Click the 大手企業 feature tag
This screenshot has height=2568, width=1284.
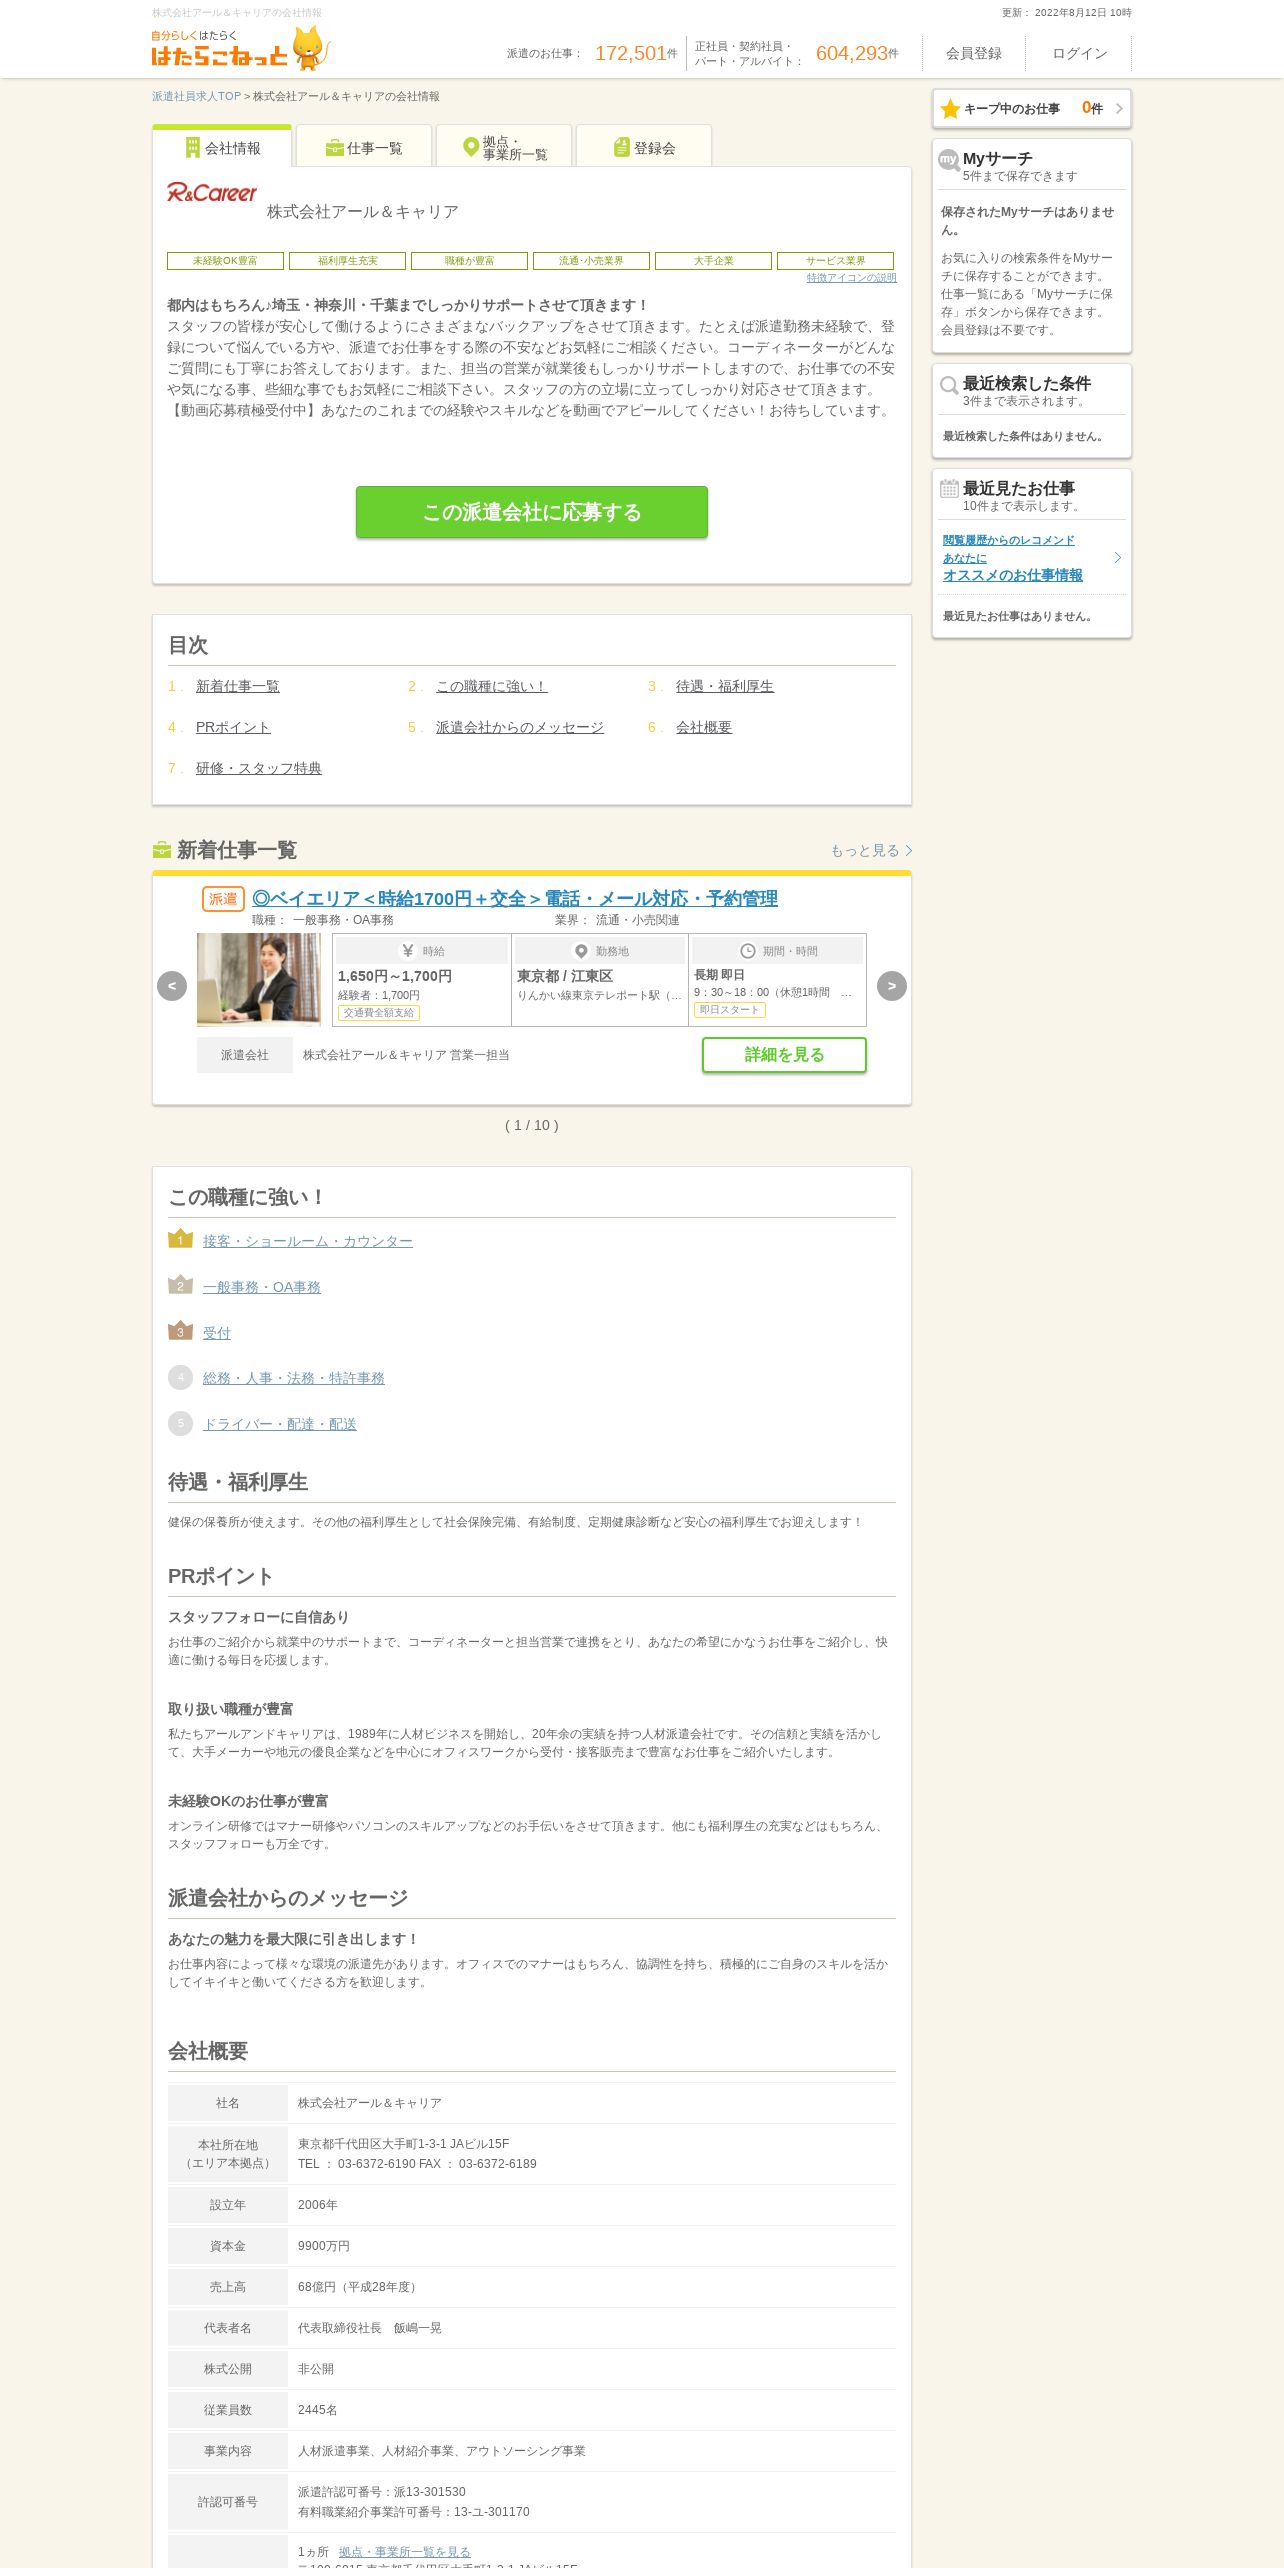[x=713, y=261]
